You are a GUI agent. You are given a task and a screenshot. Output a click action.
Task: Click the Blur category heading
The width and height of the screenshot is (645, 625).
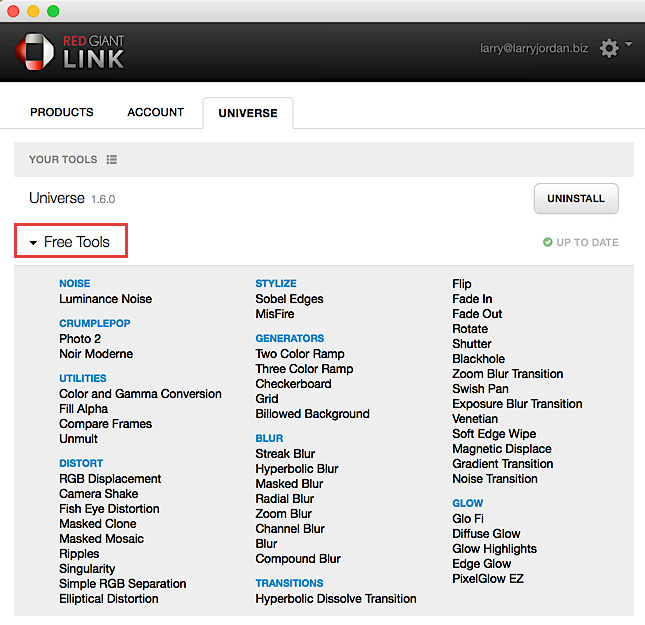(269, 438)
